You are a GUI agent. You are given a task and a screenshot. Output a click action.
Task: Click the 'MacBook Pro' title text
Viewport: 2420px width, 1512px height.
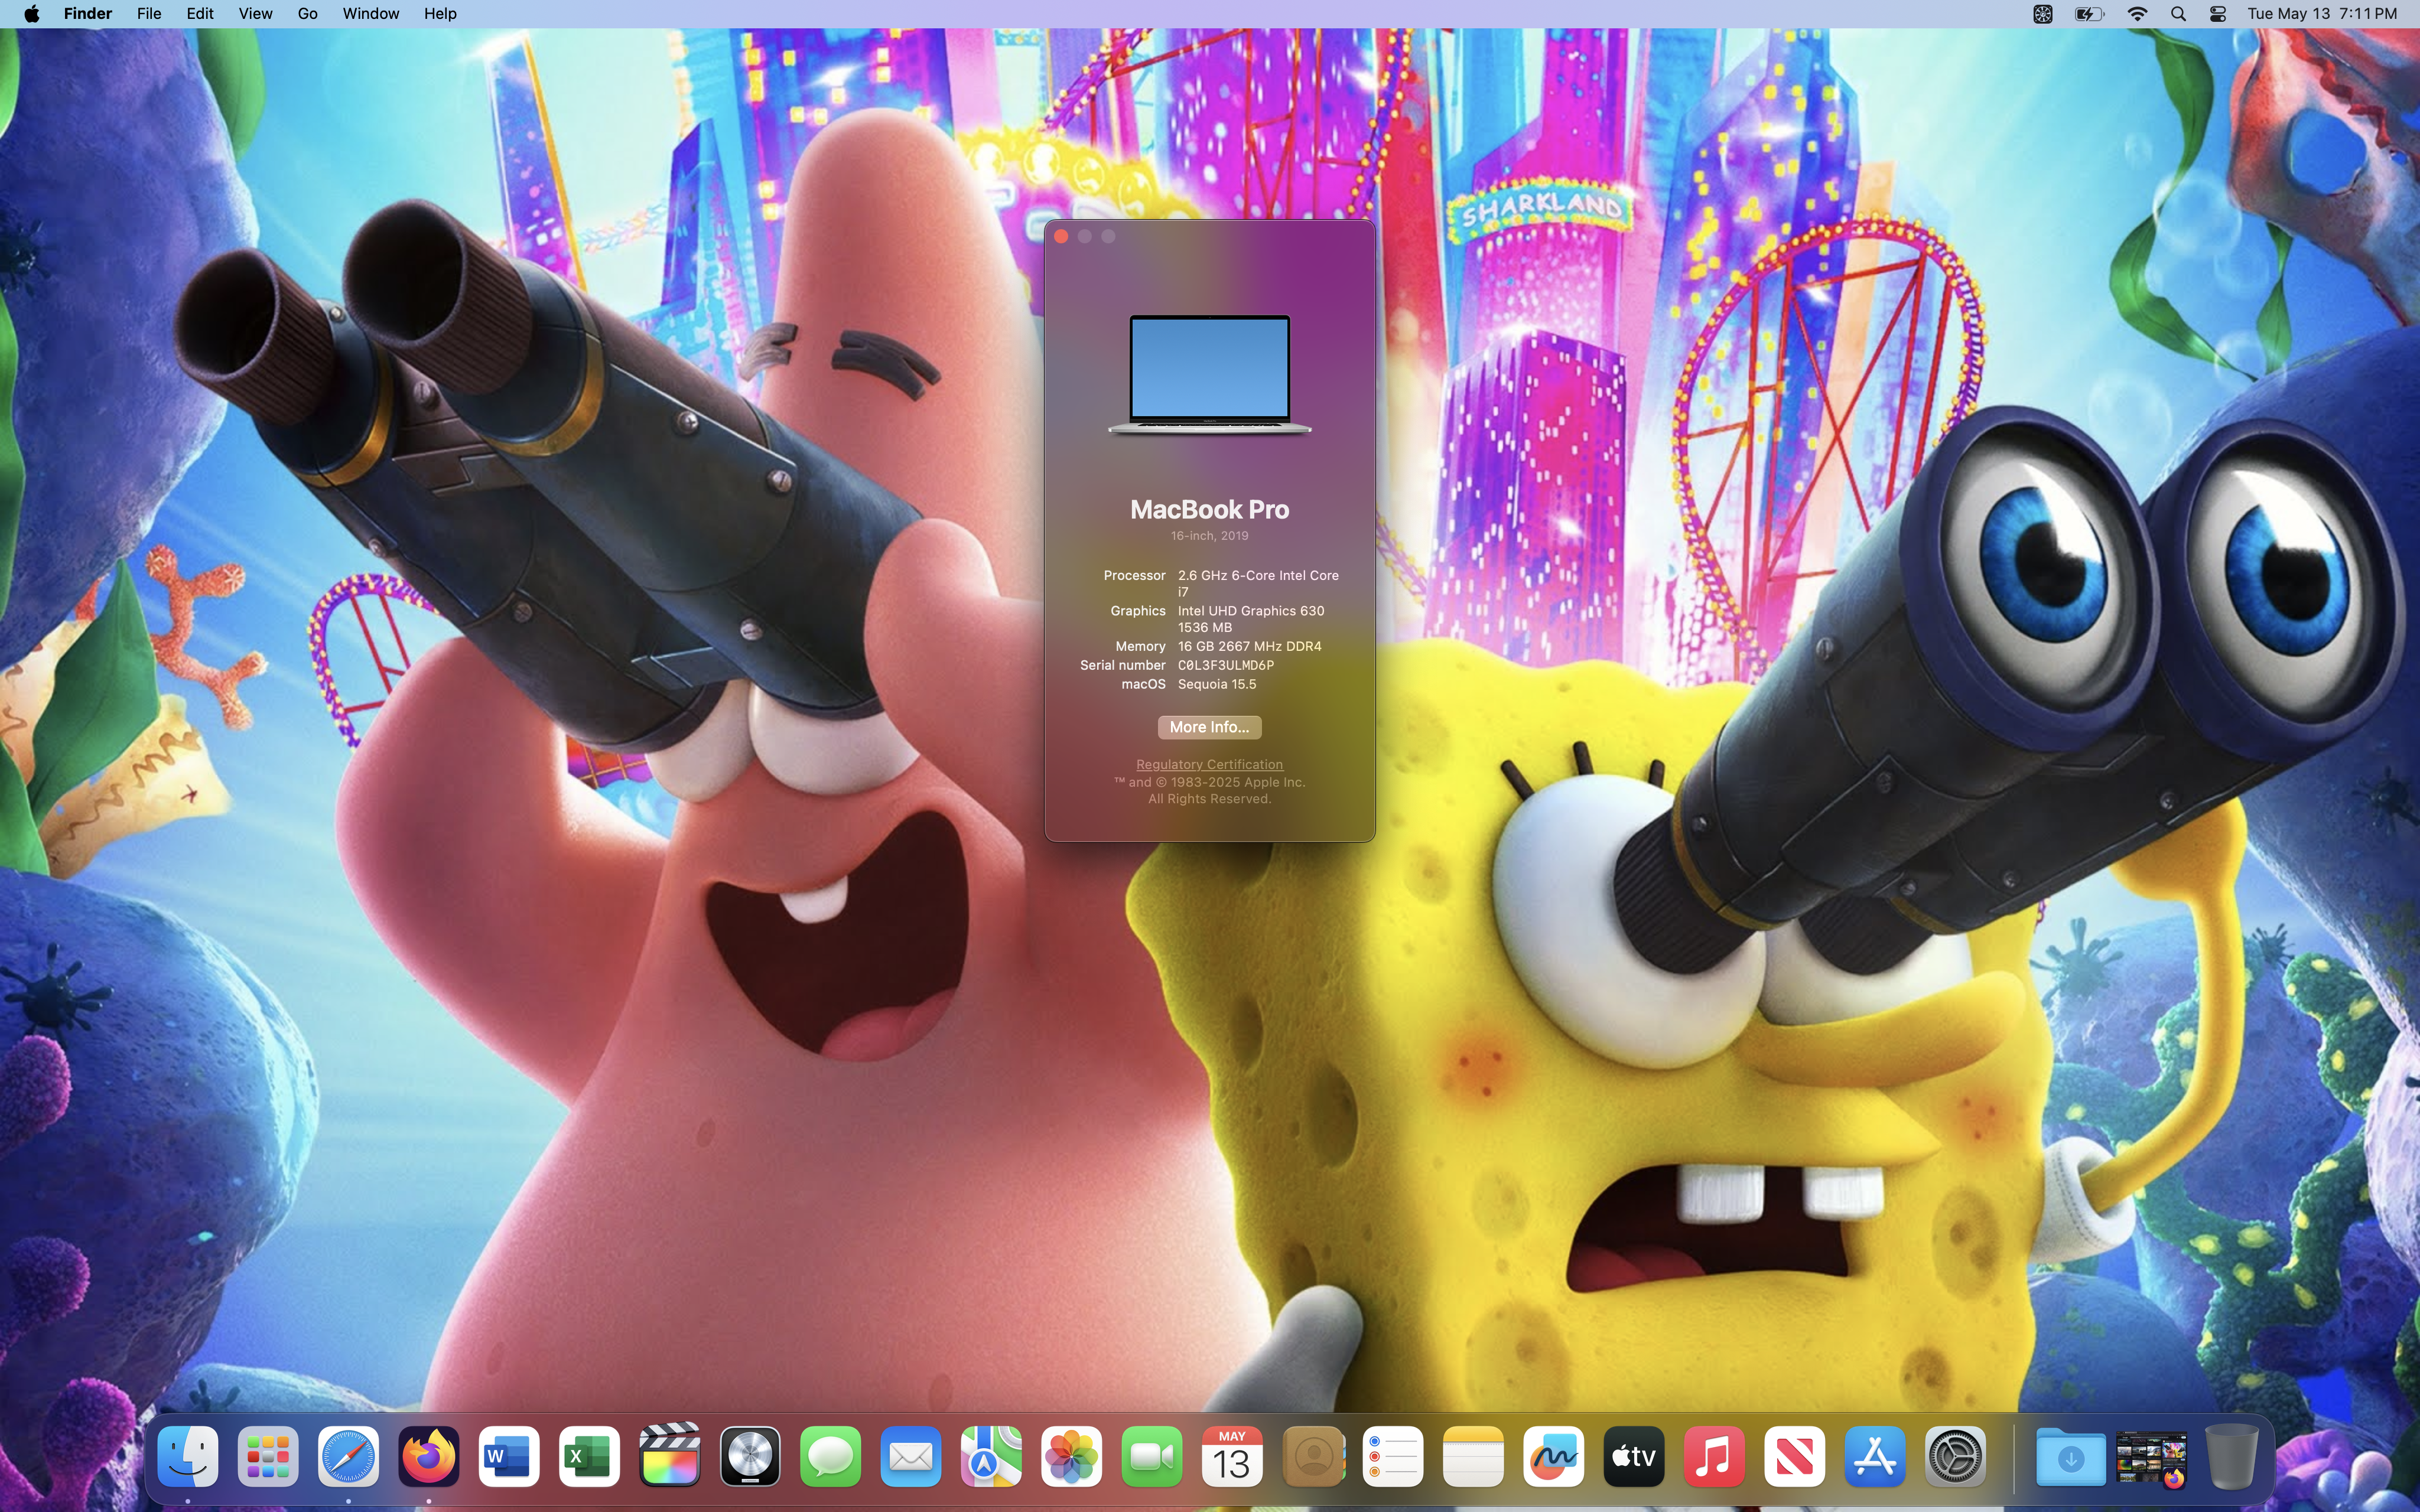tap(1209, 509)
